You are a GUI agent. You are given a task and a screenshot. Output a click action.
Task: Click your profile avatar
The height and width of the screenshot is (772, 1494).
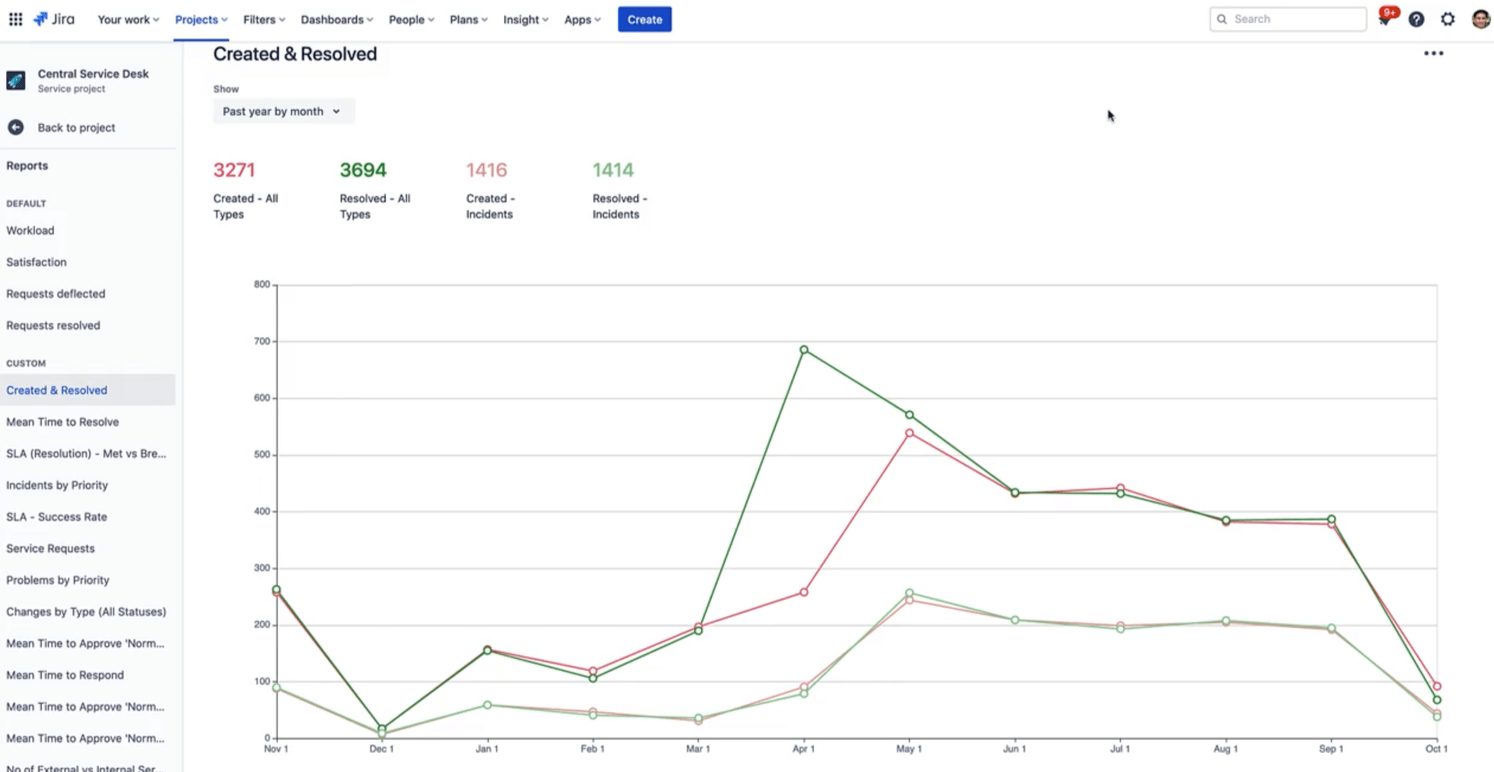click(x=1480, y=19)
